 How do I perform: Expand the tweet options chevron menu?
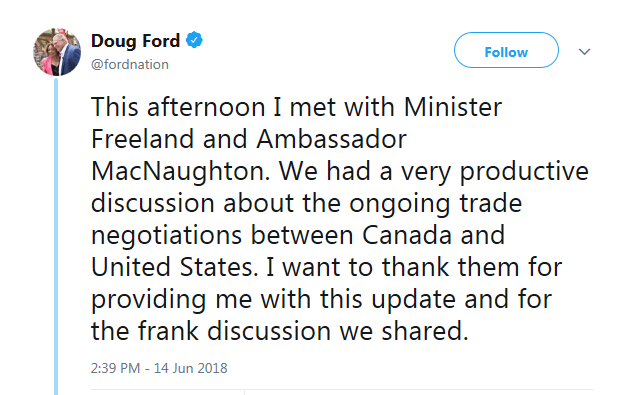[x=584, y=52]
